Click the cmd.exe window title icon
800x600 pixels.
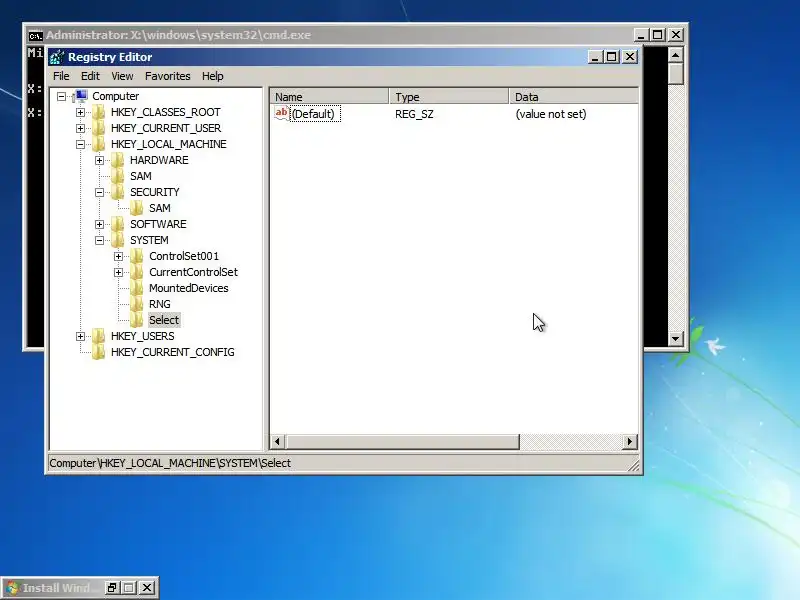click(x=35, y=35)
